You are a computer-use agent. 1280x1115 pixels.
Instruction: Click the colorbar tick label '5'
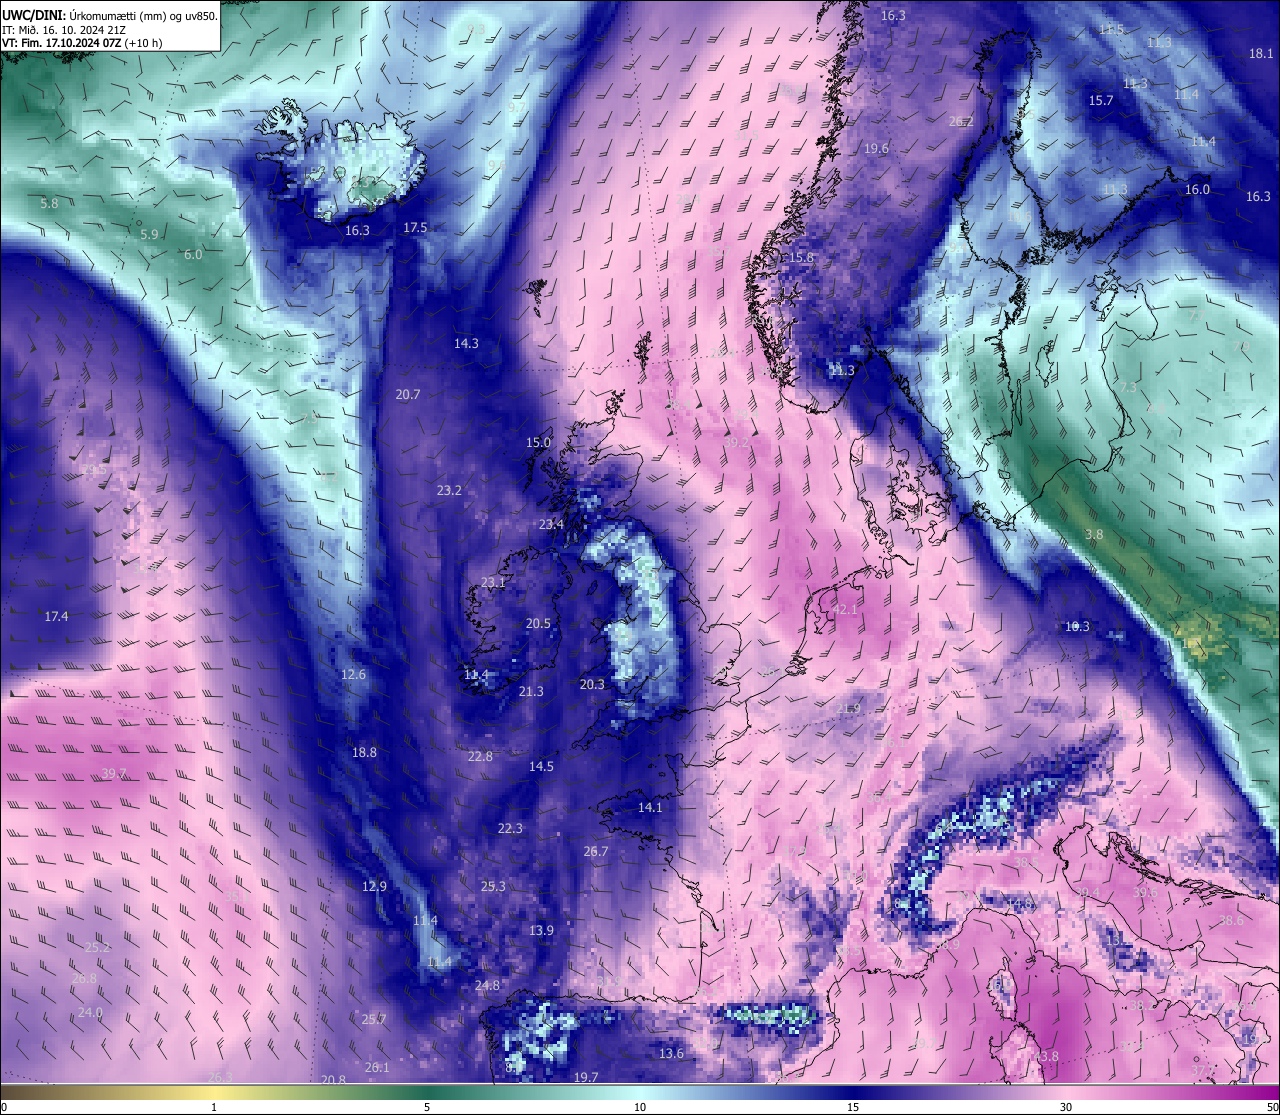(x=427, y=1107)
